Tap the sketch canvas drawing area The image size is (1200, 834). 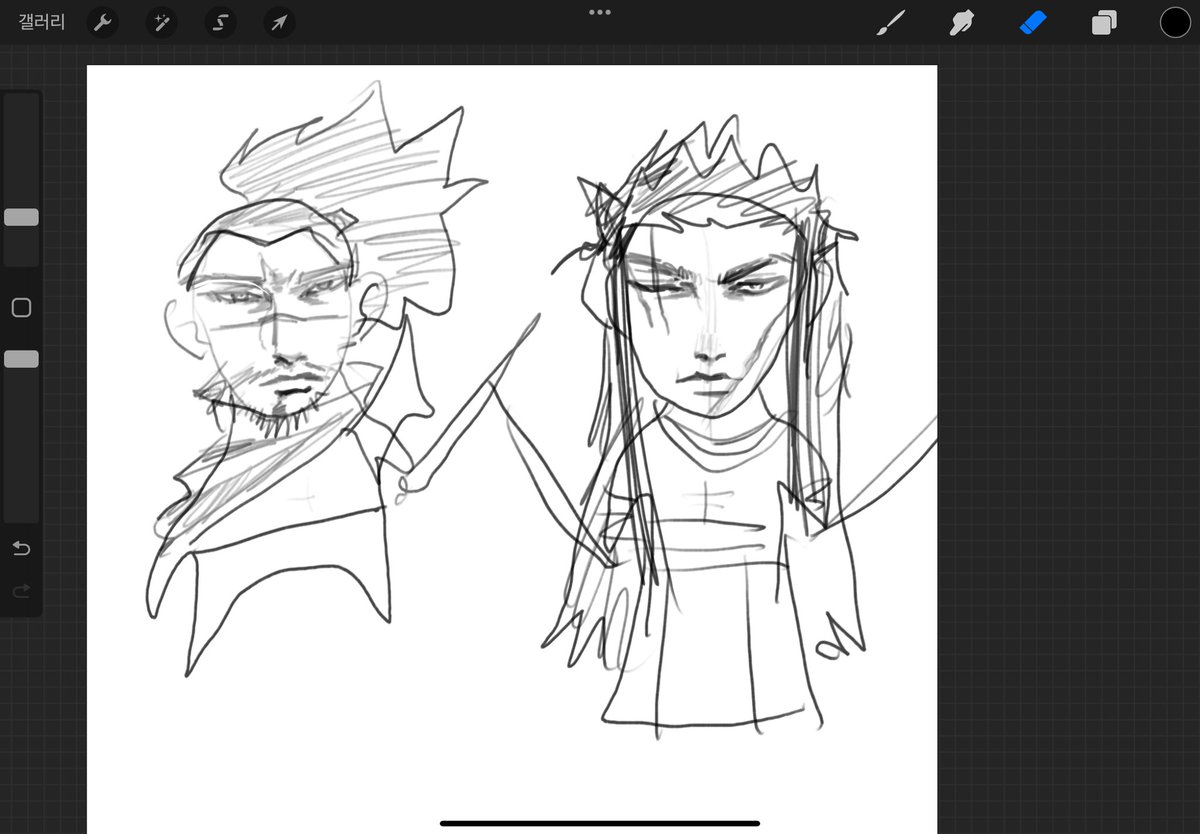pos(512,449)
